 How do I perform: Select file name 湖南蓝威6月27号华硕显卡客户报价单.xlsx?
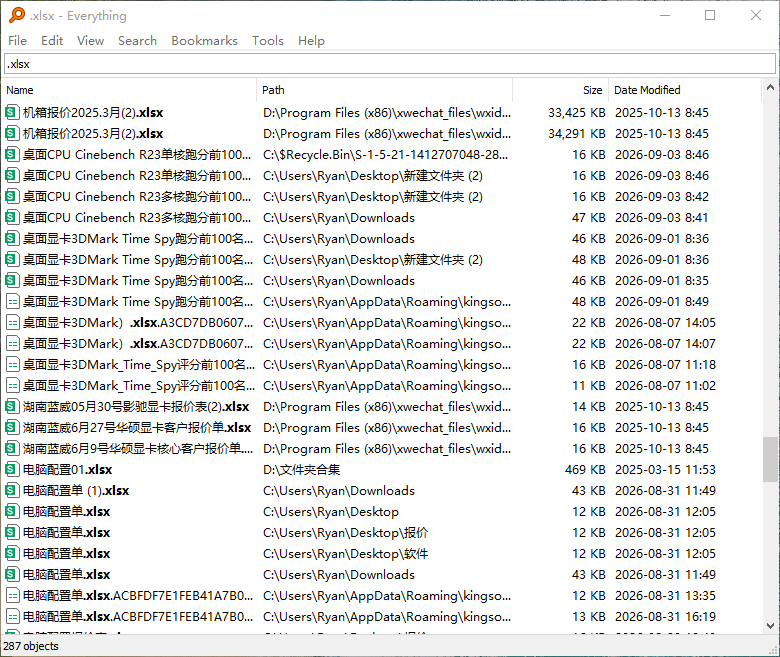click(x=137, y=428)
